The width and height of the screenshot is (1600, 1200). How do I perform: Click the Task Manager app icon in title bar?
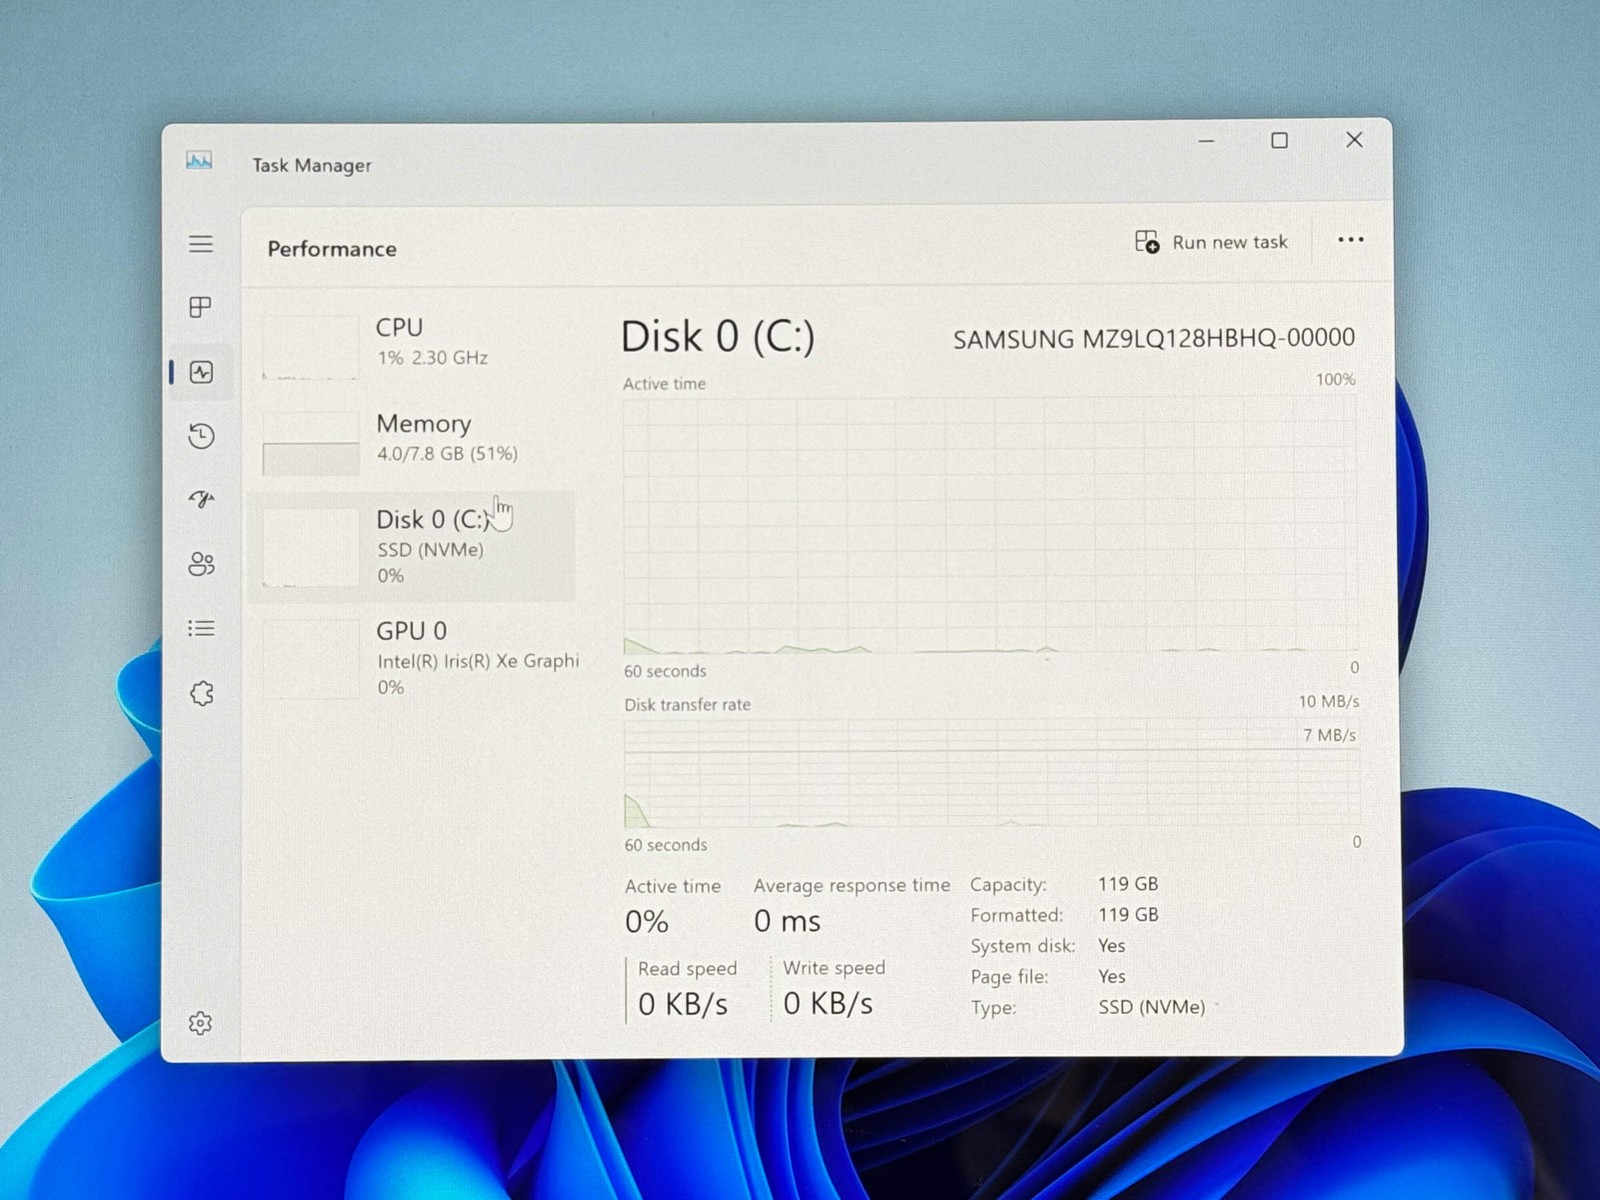199,161
